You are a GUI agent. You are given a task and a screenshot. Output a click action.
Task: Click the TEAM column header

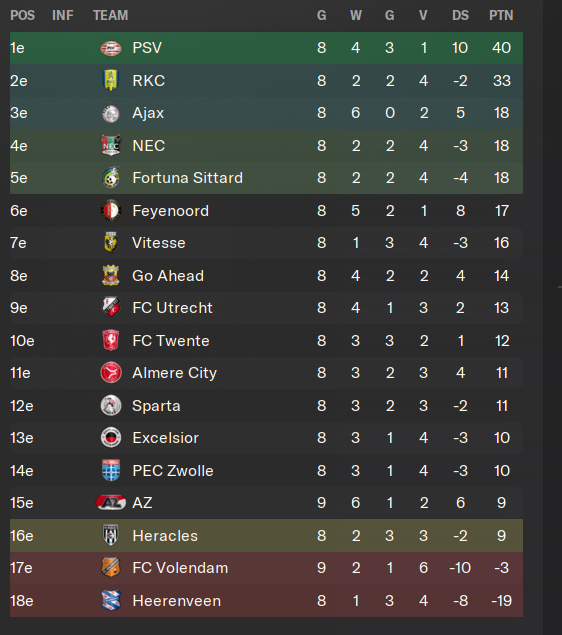pyautogui.click(x=111, y=15)
